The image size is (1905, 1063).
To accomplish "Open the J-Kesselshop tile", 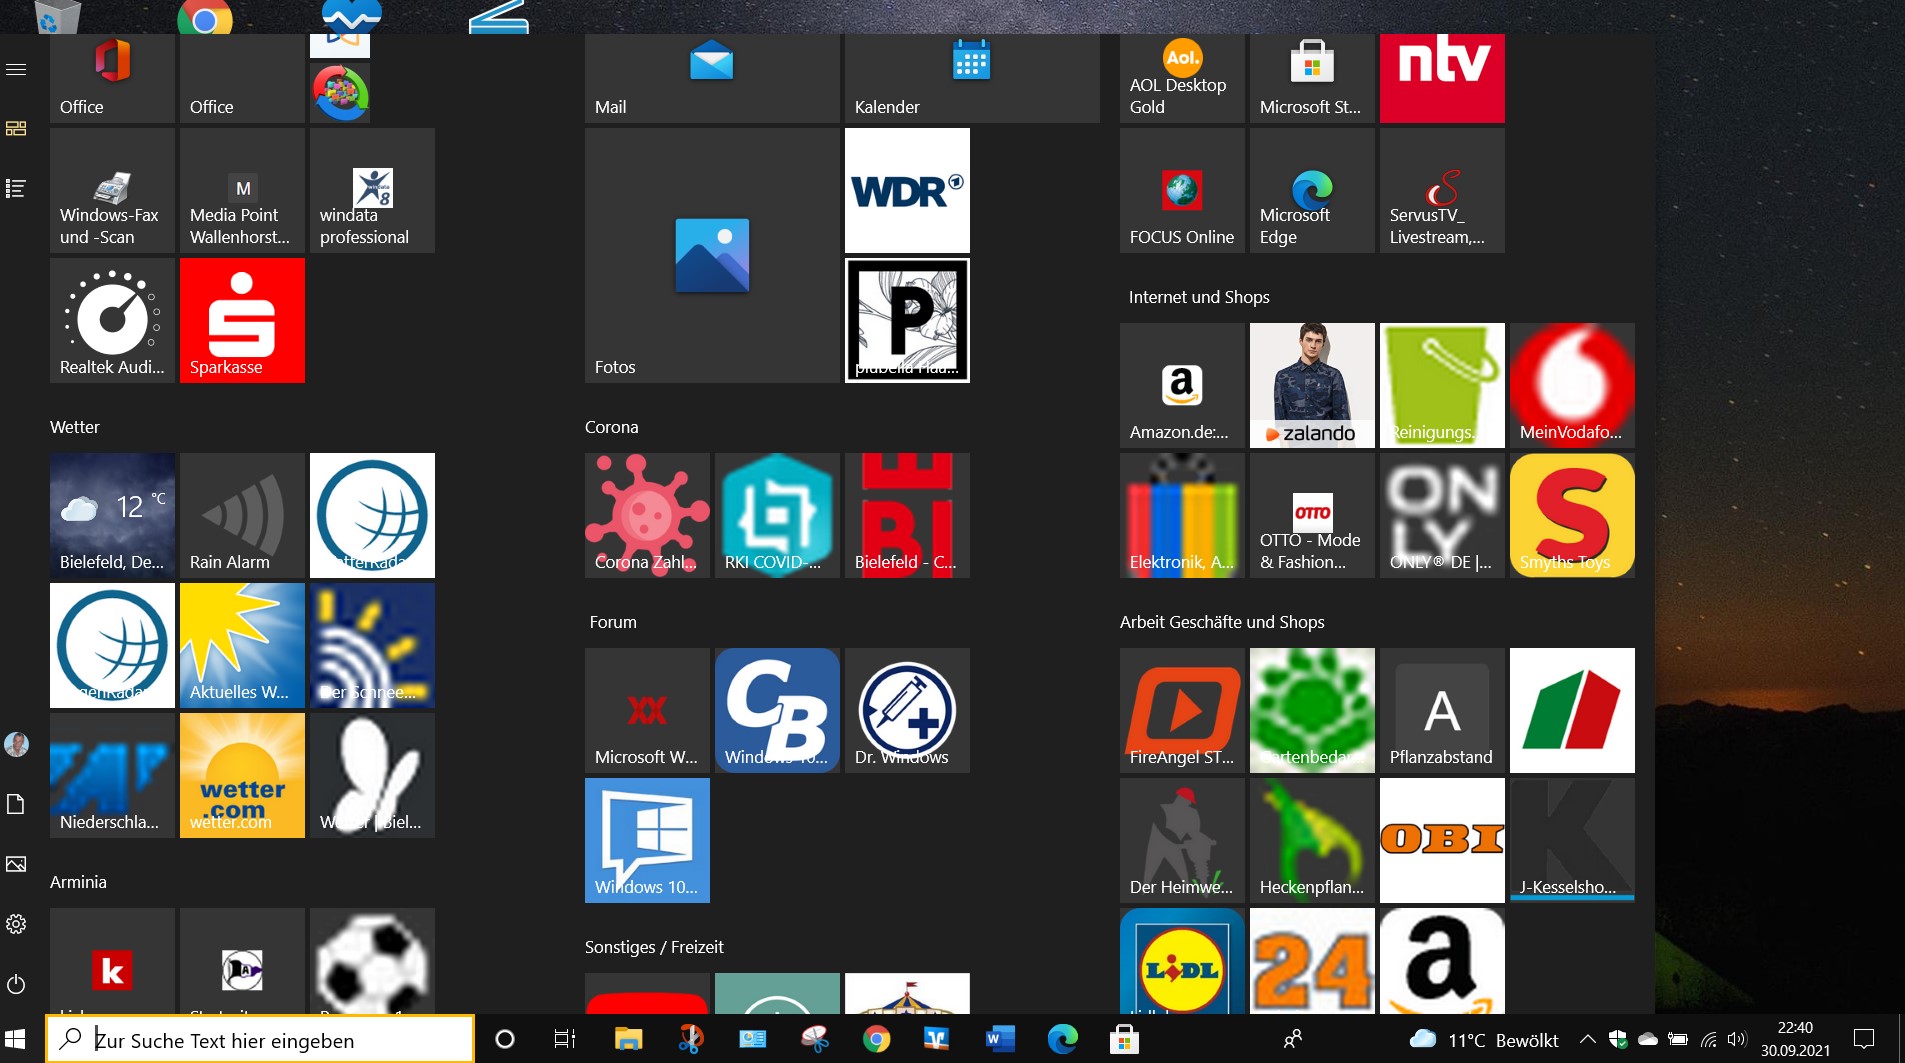I will pyautogui.click(x=1572, y=840).
